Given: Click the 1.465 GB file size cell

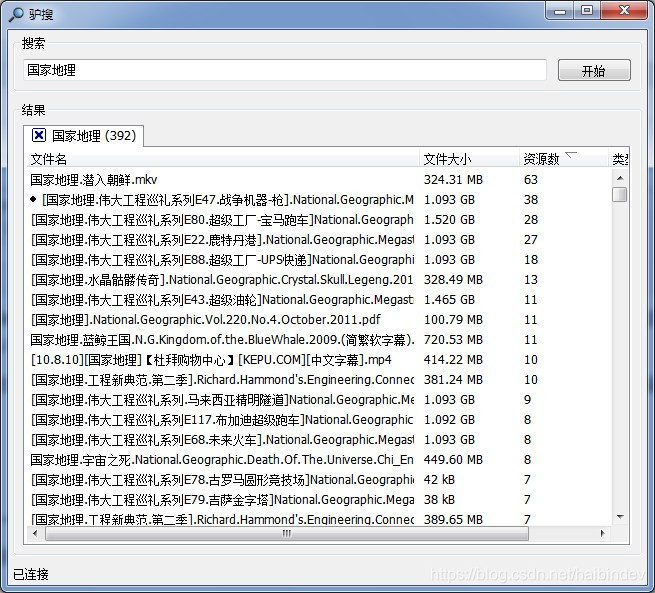Looking at the screenshot, I should tap(449, 300).
